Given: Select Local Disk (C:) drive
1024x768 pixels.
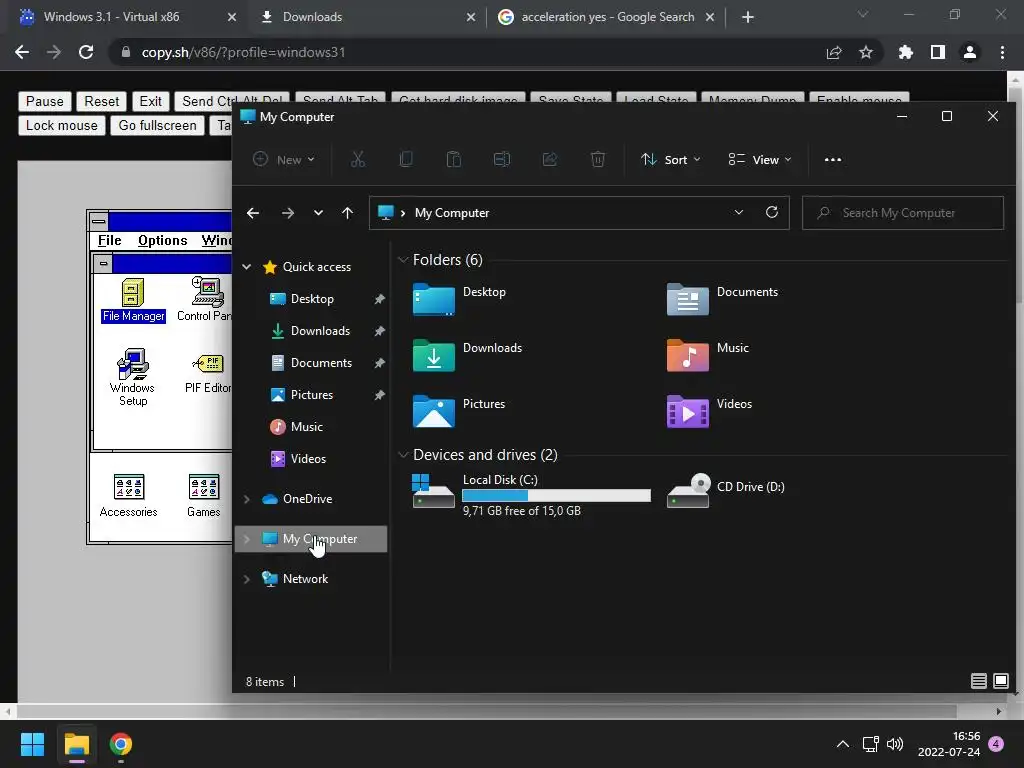Looking at the screenshot, I should pos(532,494).
